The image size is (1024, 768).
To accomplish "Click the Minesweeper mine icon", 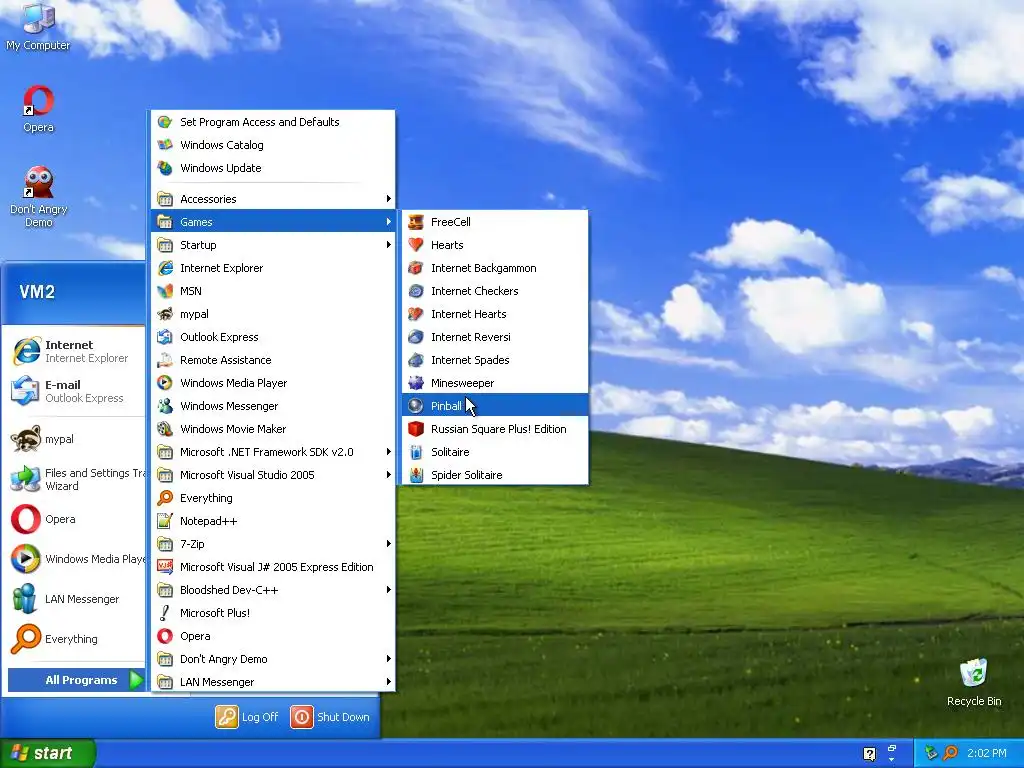I will click(415, 383).
